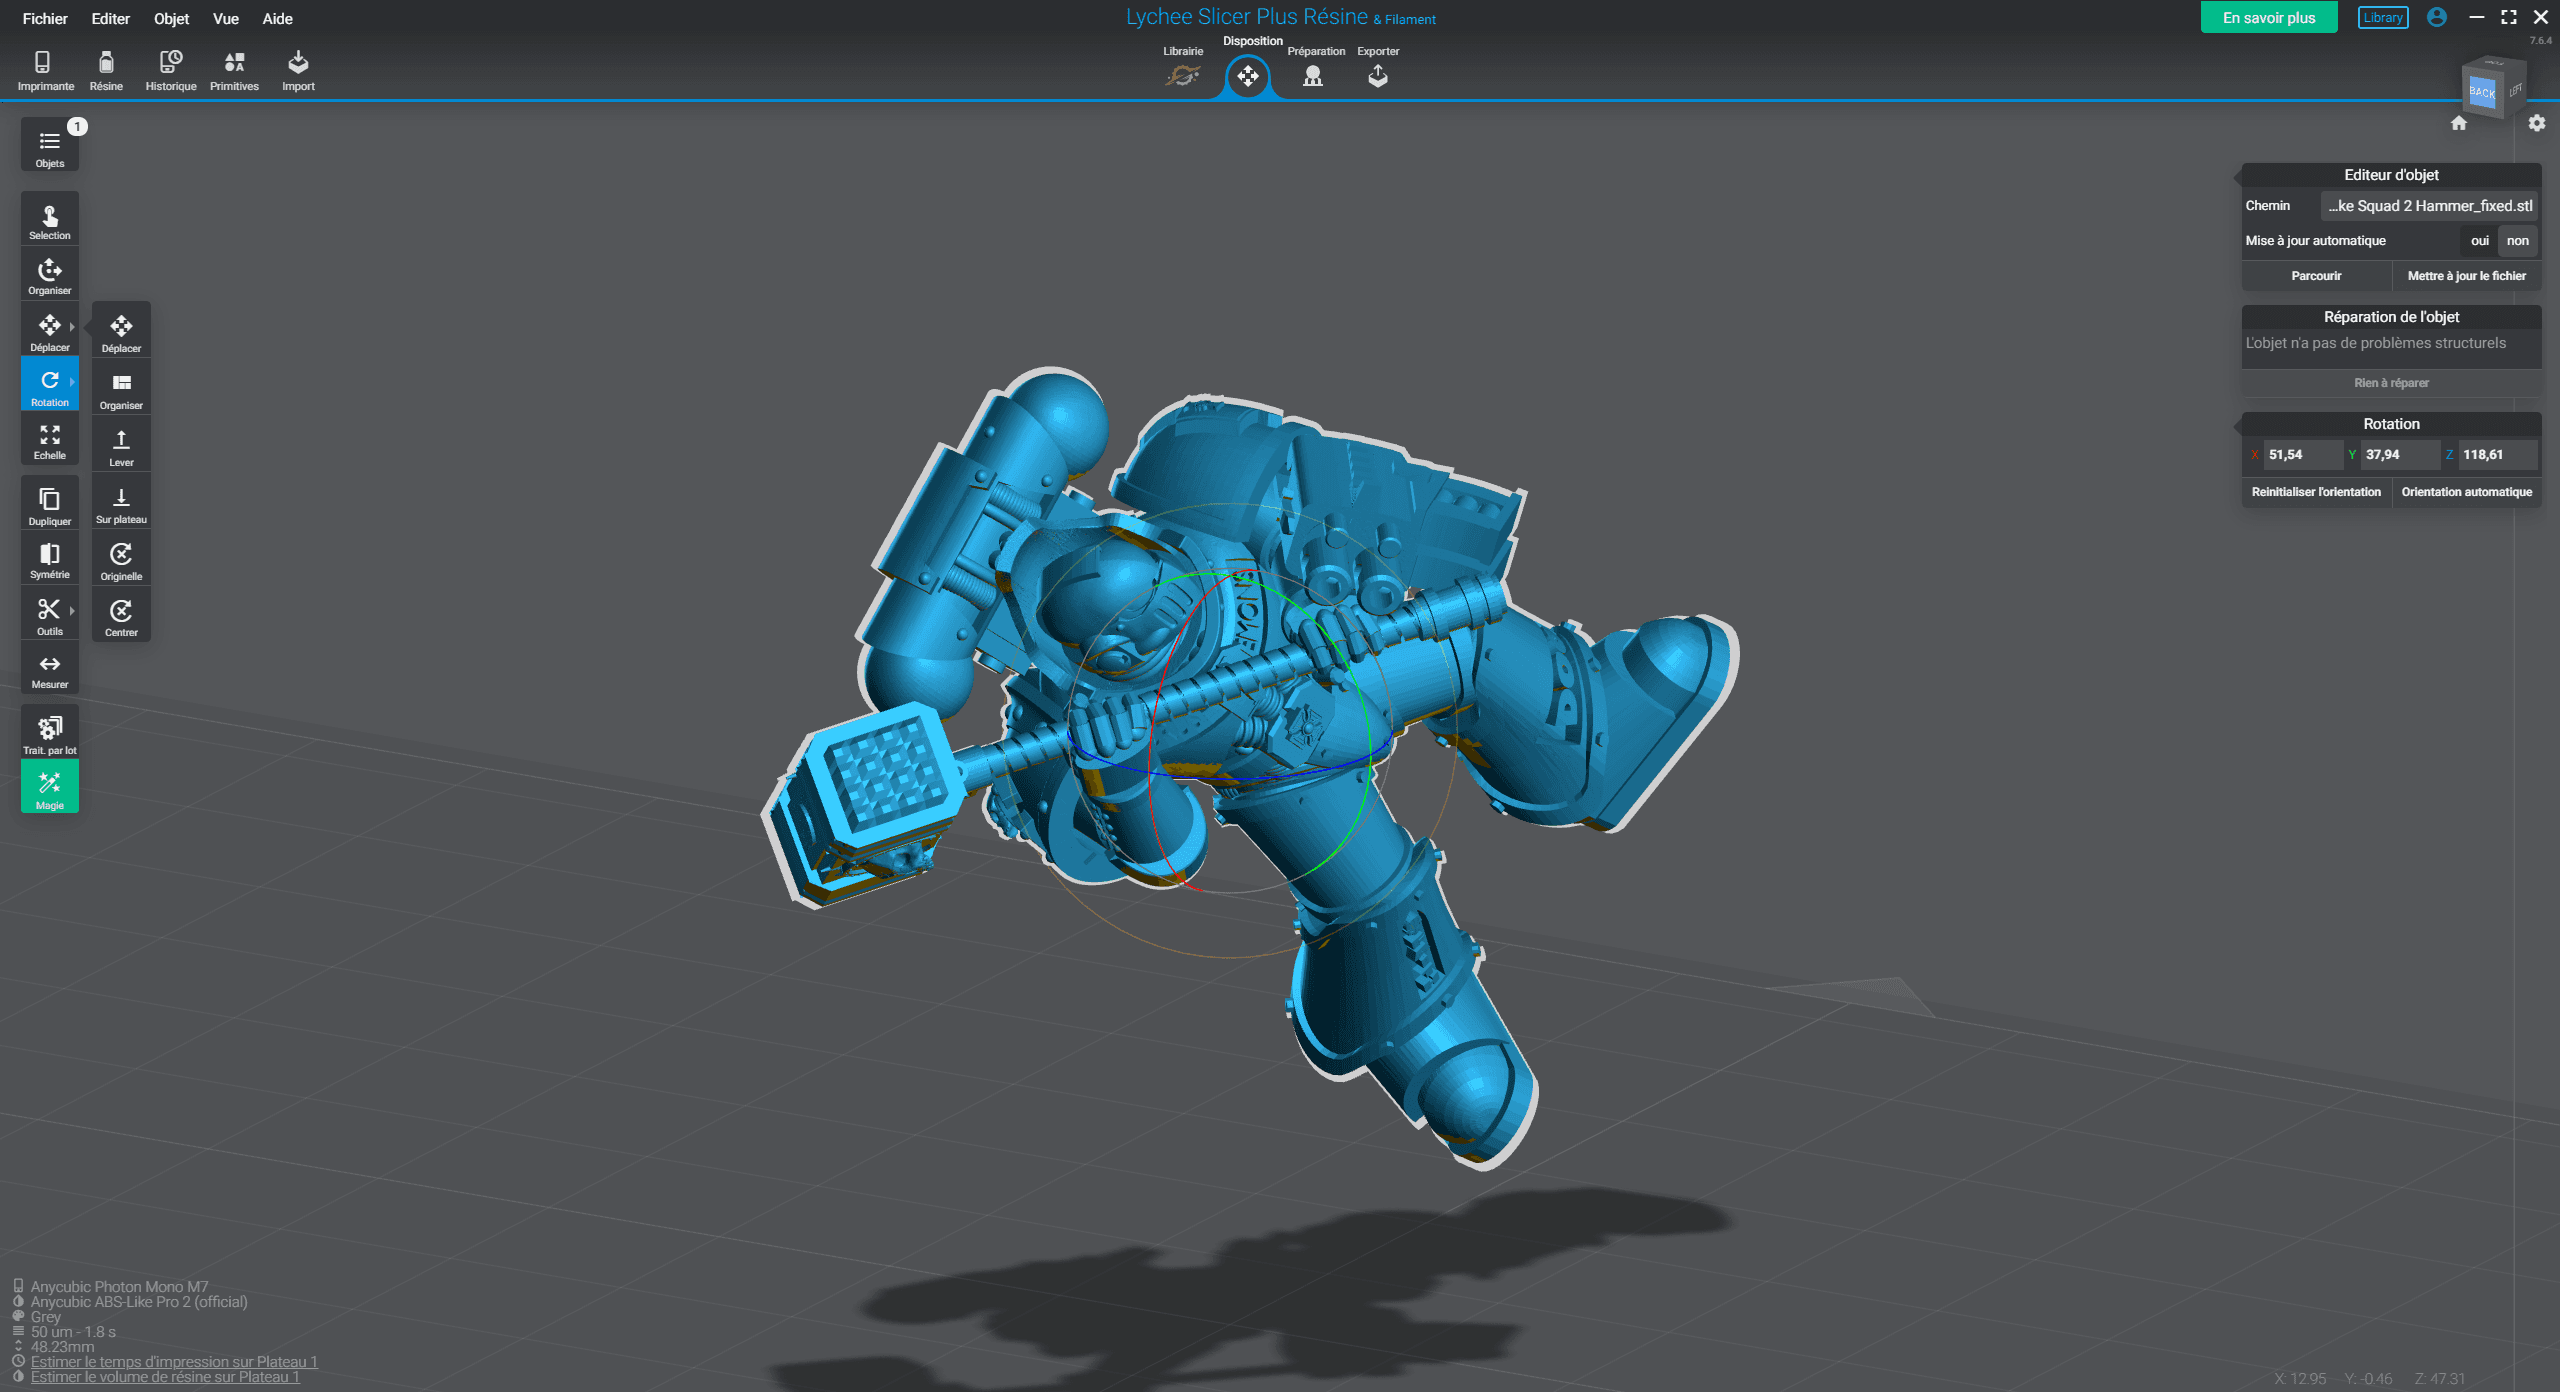The image size is (2560, 1392).
Task: Click the home view icon
Action: pos(2459,123)
